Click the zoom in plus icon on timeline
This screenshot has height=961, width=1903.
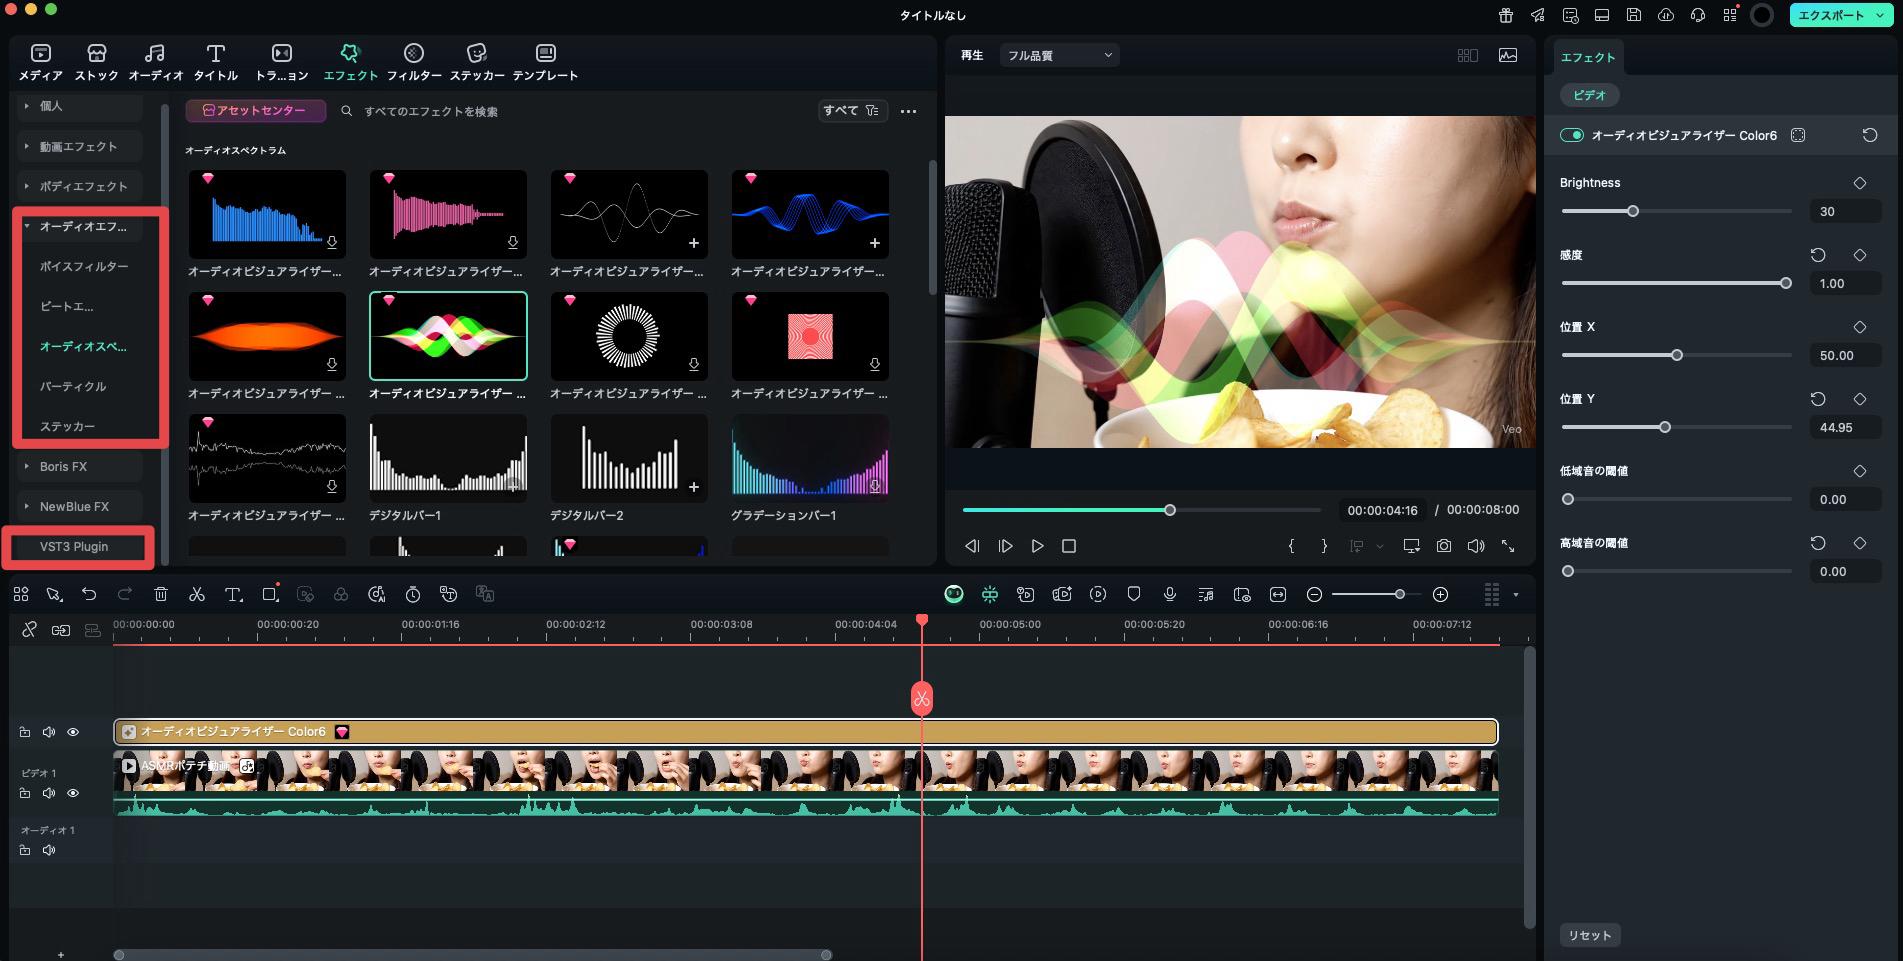point(1440,594)
